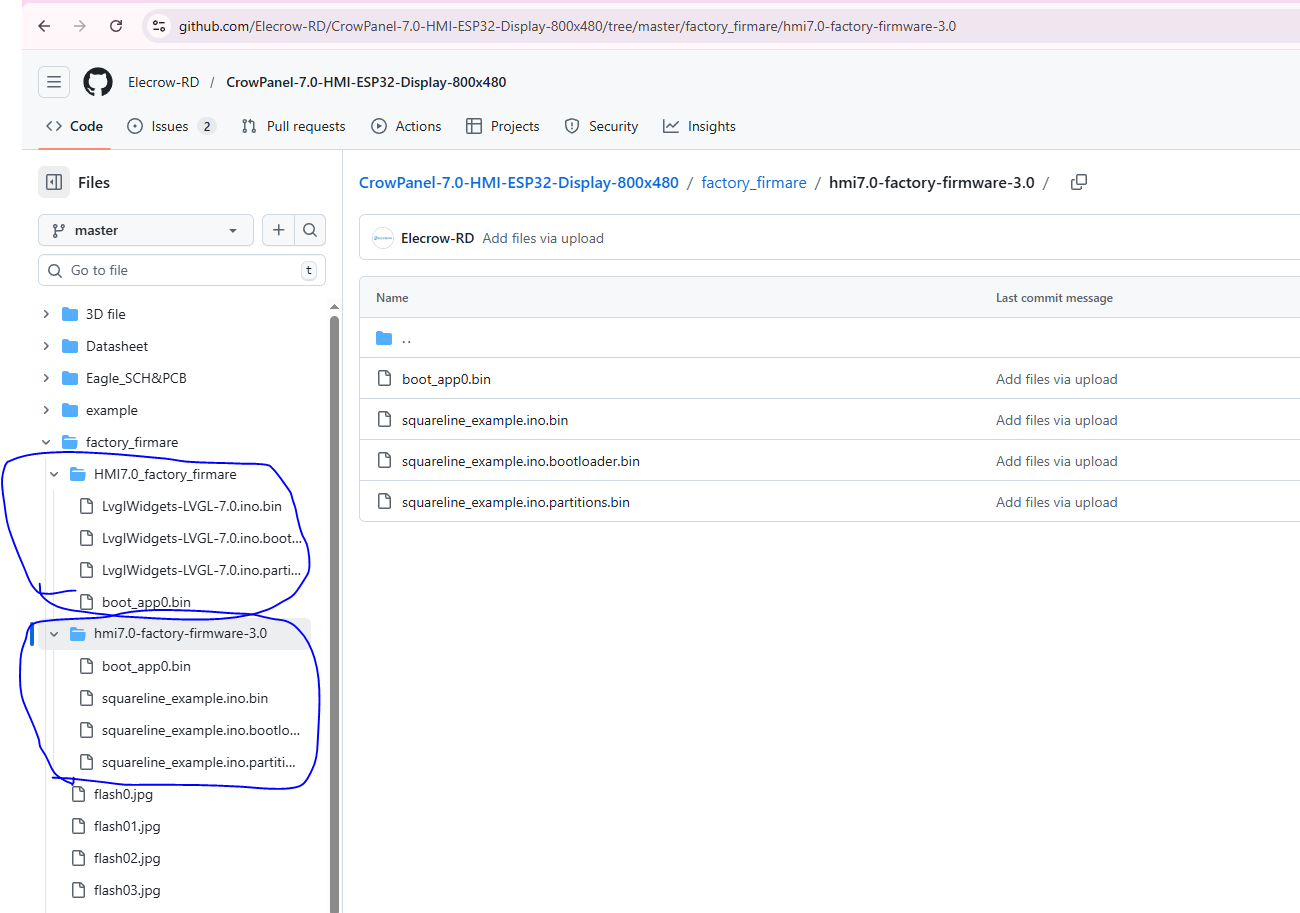Collapse the HMI7.0_factory_firmare folder
This screenshot has width=1300, height=913.
54,474
